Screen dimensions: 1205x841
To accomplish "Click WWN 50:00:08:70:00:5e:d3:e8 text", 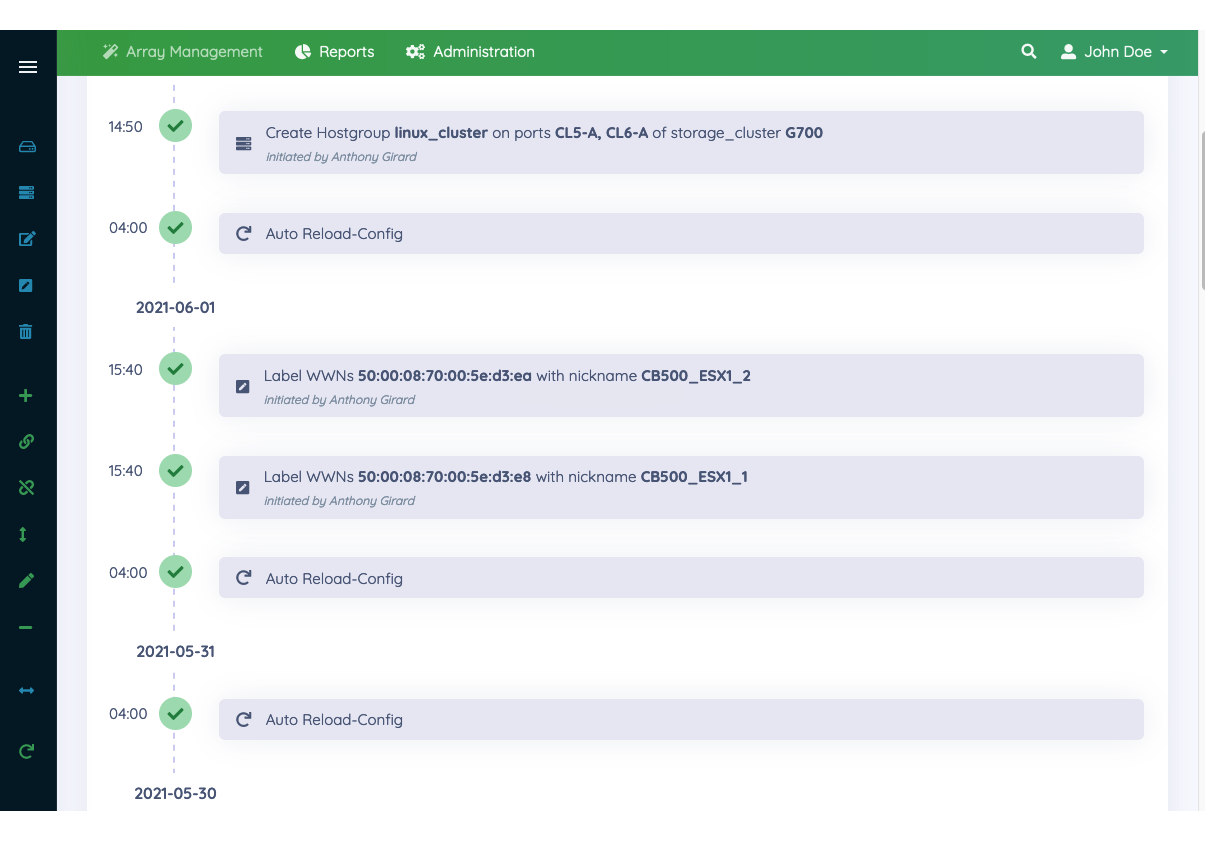I will [445, 477].
